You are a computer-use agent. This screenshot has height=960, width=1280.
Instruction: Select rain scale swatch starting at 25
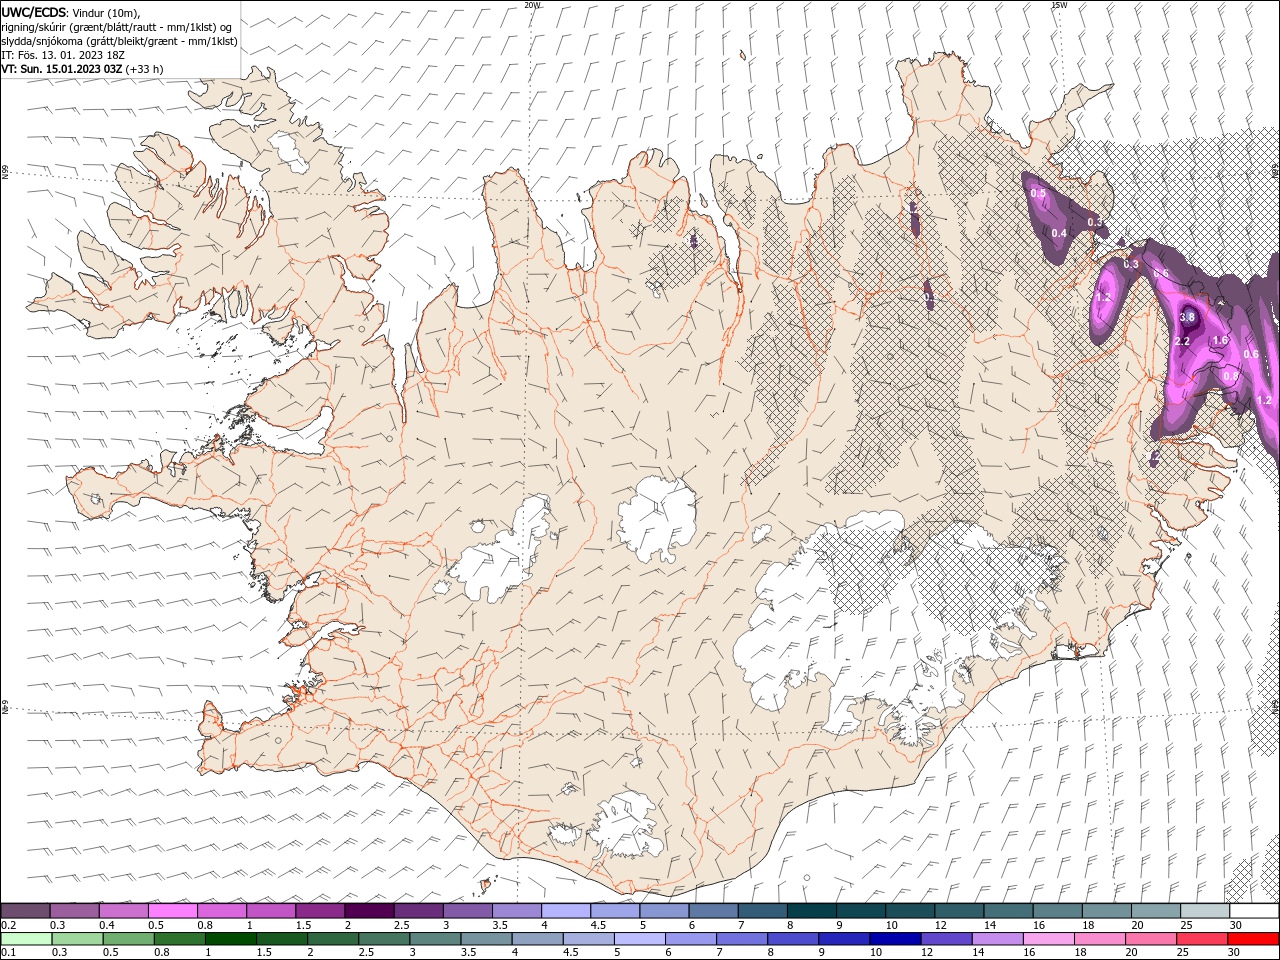(x=1203, y=938)
